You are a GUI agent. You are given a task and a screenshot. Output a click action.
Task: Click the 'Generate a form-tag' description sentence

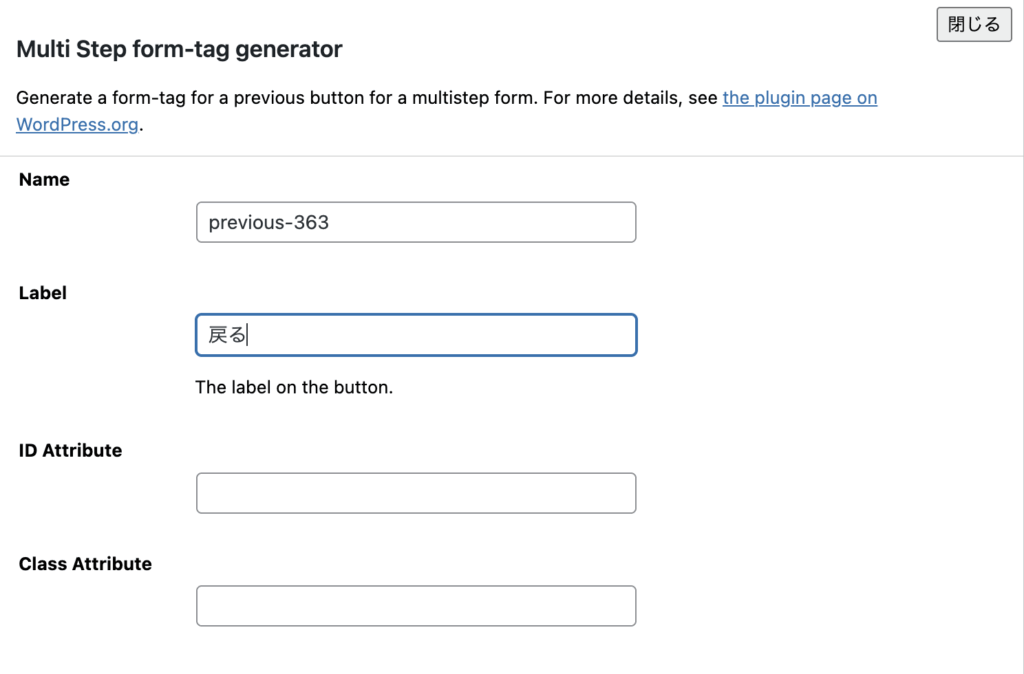(x=360, y=98)
